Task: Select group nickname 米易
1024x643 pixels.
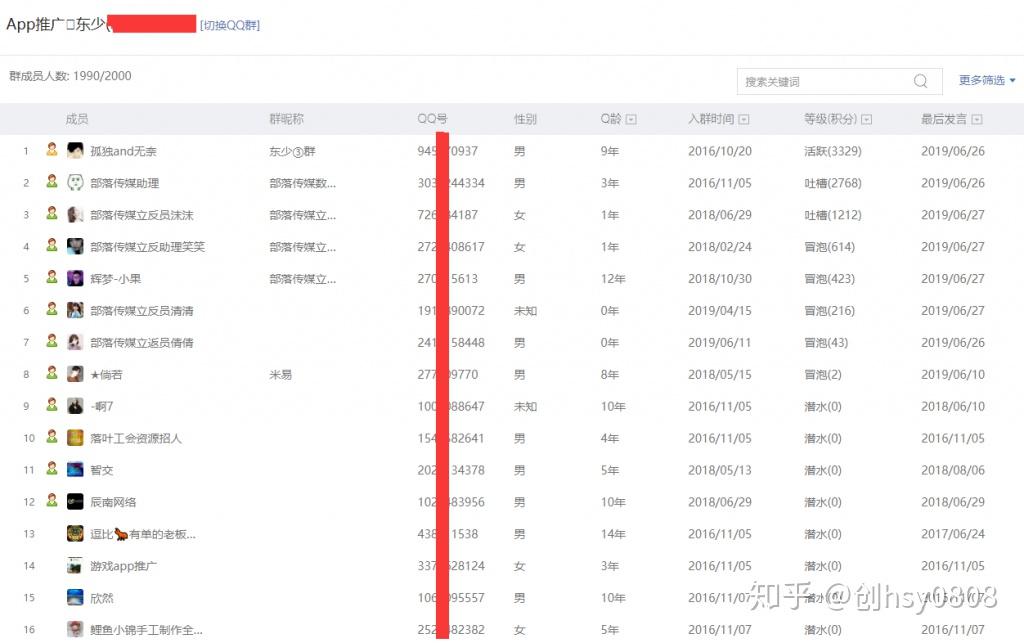Action: pyautogui.click(x=280, y=375)
